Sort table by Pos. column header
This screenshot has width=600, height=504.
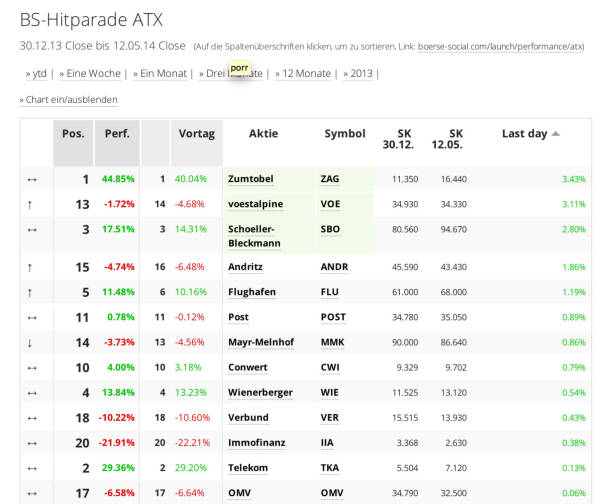point(73,134)
